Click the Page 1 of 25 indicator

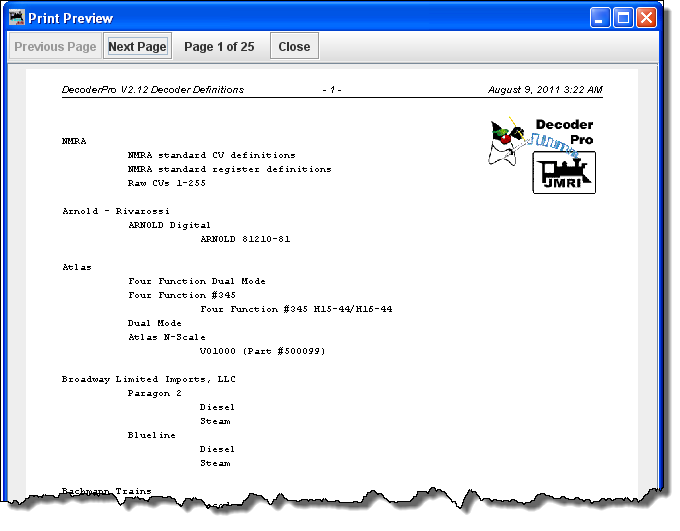tap(219, 47)
